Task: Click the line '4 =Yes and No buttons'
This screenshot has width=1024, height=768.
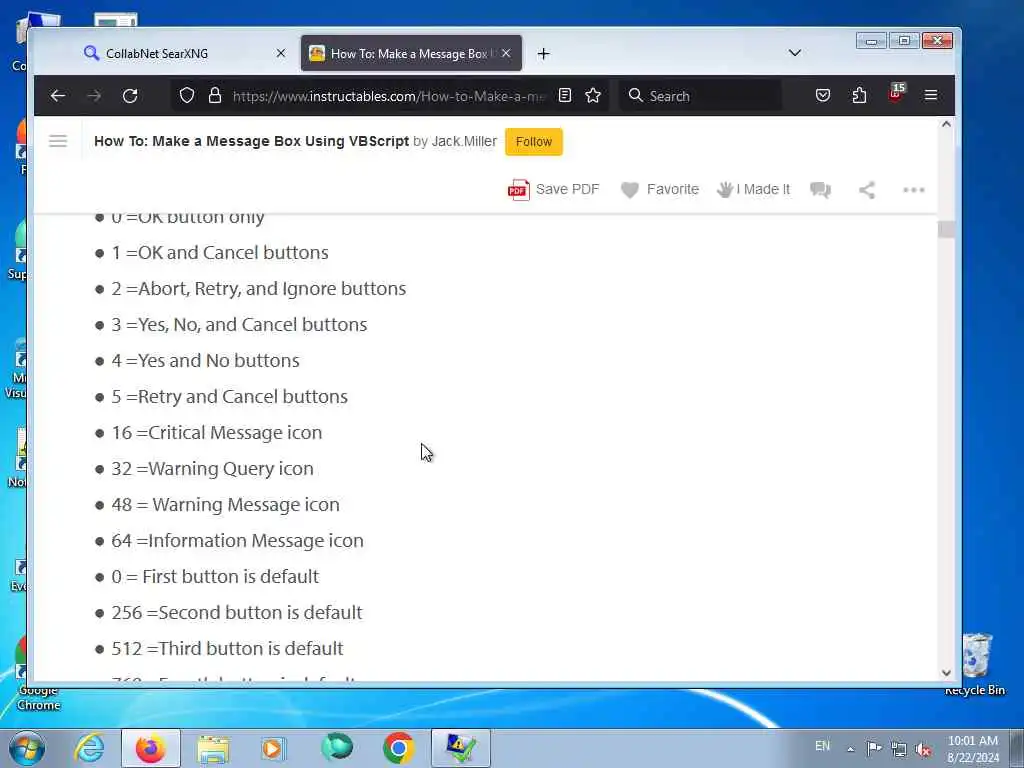Action: click(205, 360)
